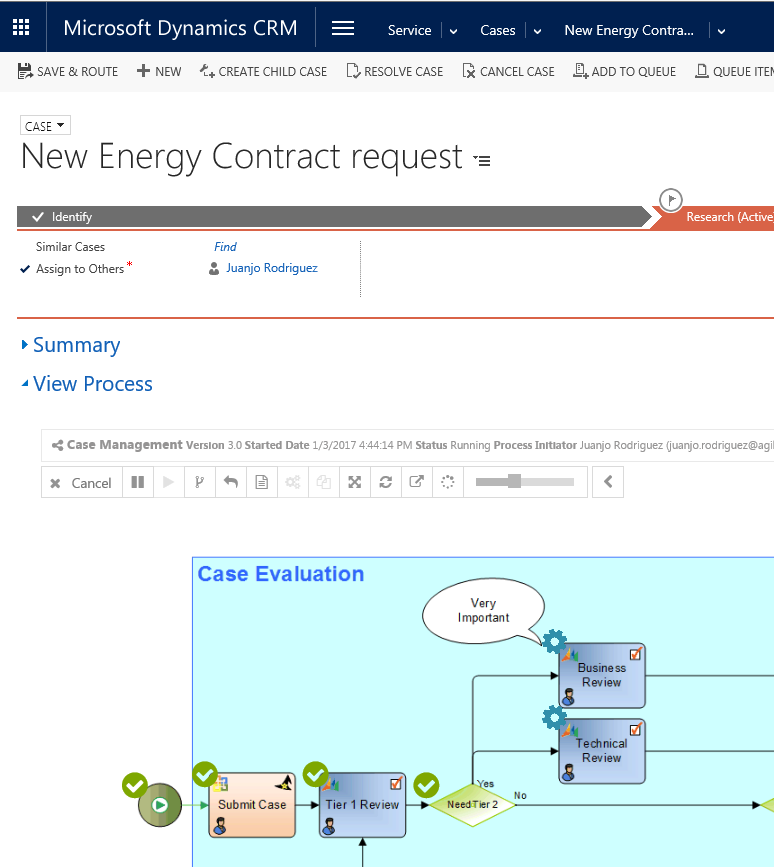Select the Tier 1 Review activity
The height and width of the screenshot is (867, 774).
pyautogui.click(x=362, y=805)
